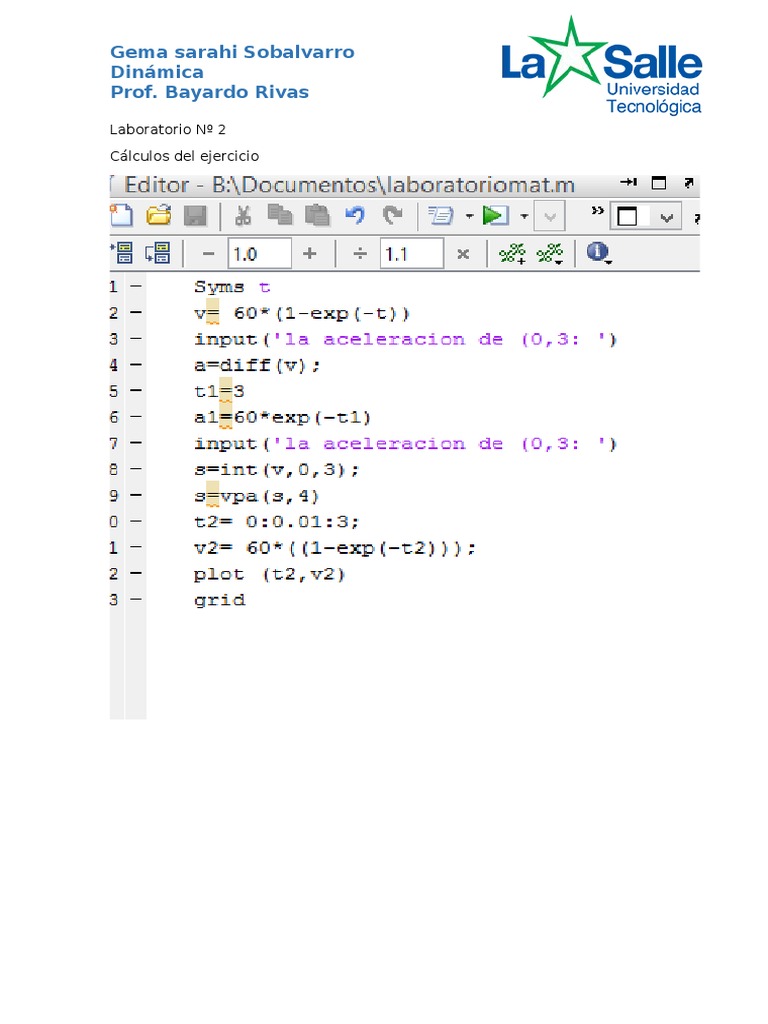
Task: Click the text 'Prof. Bayardo Rivas'
Action: (210, 92)
